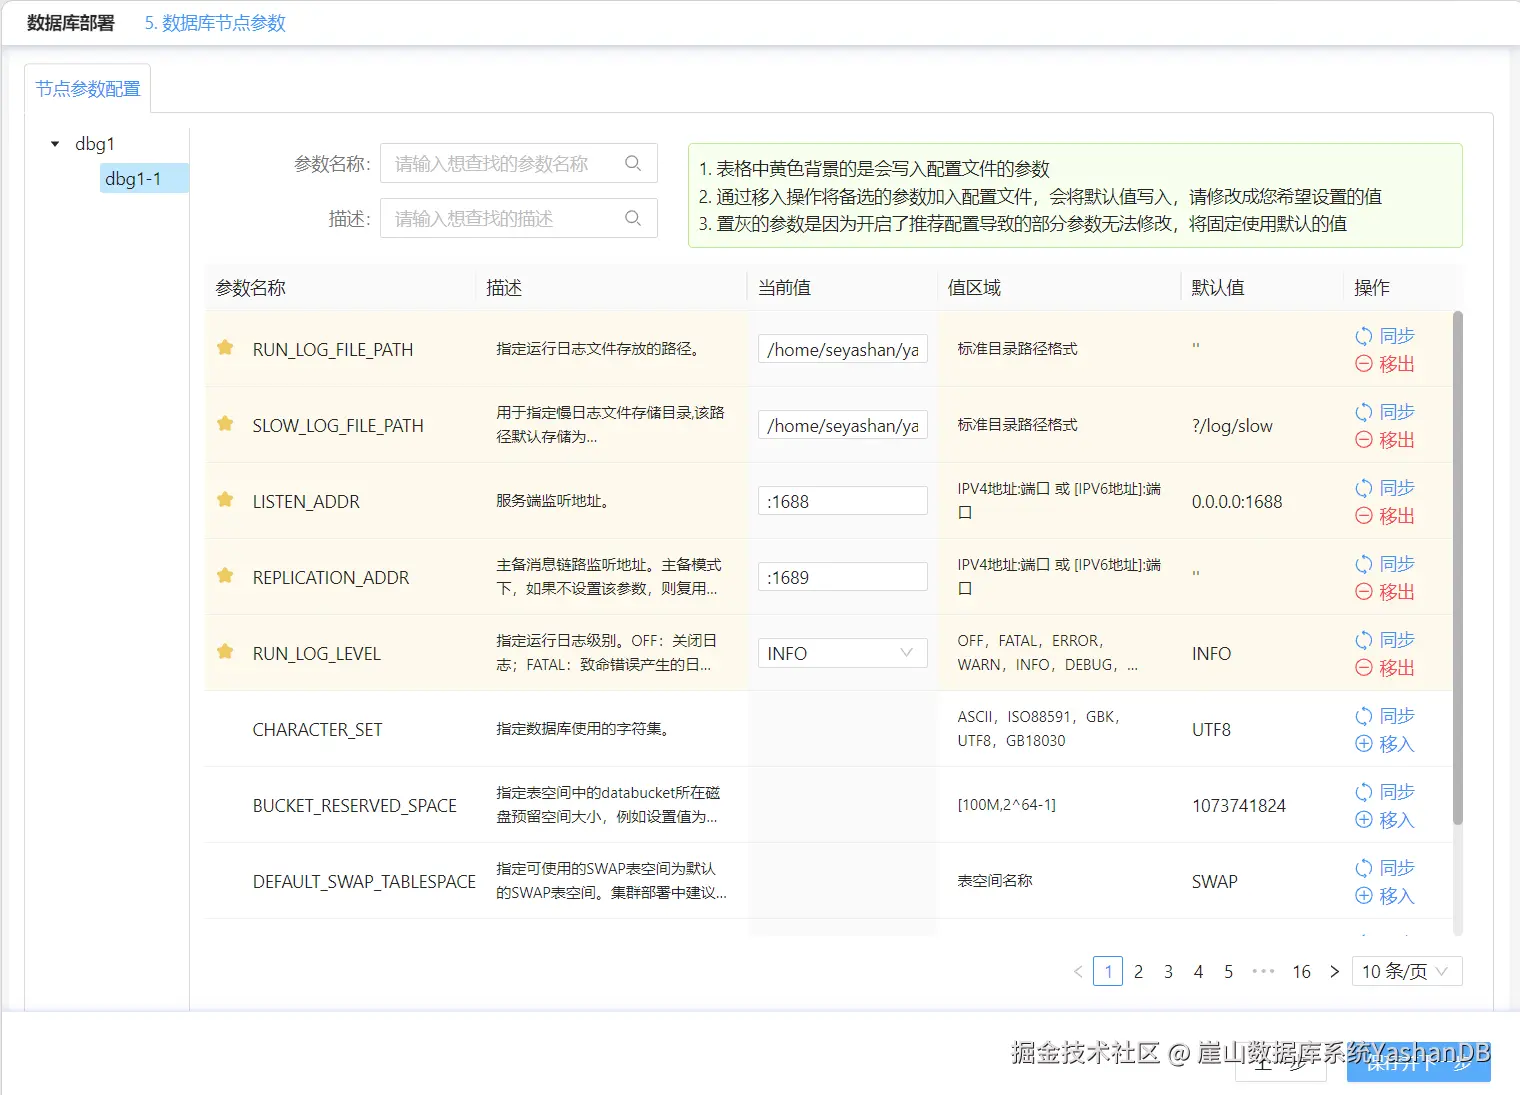
Task: Select current page 1 in pagination
Action: (x=1108, y=971)
